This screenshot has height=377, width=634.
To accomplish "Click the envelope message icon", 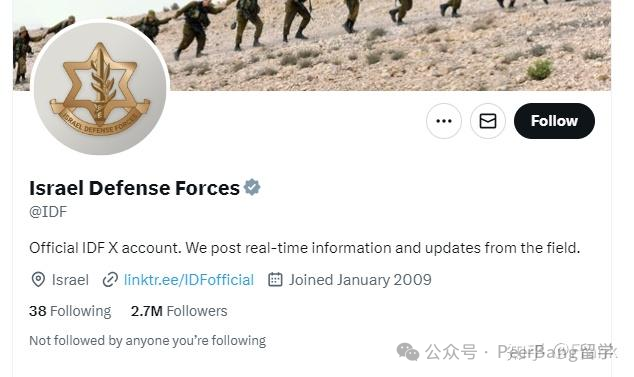I will point(488,121).
